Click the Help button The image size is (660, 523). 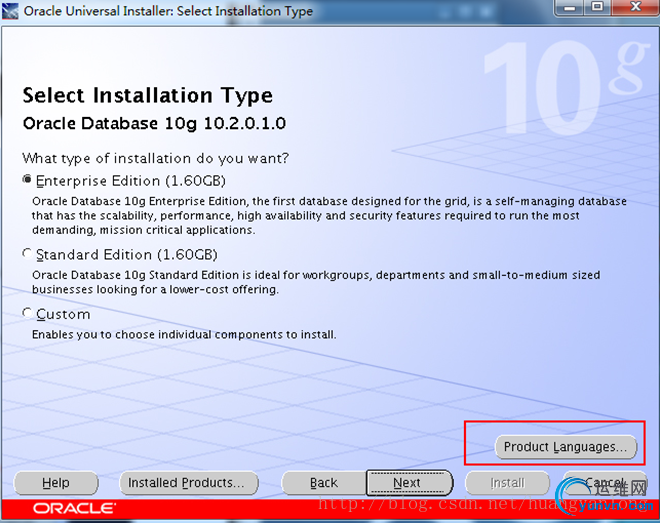pos(56,483)
